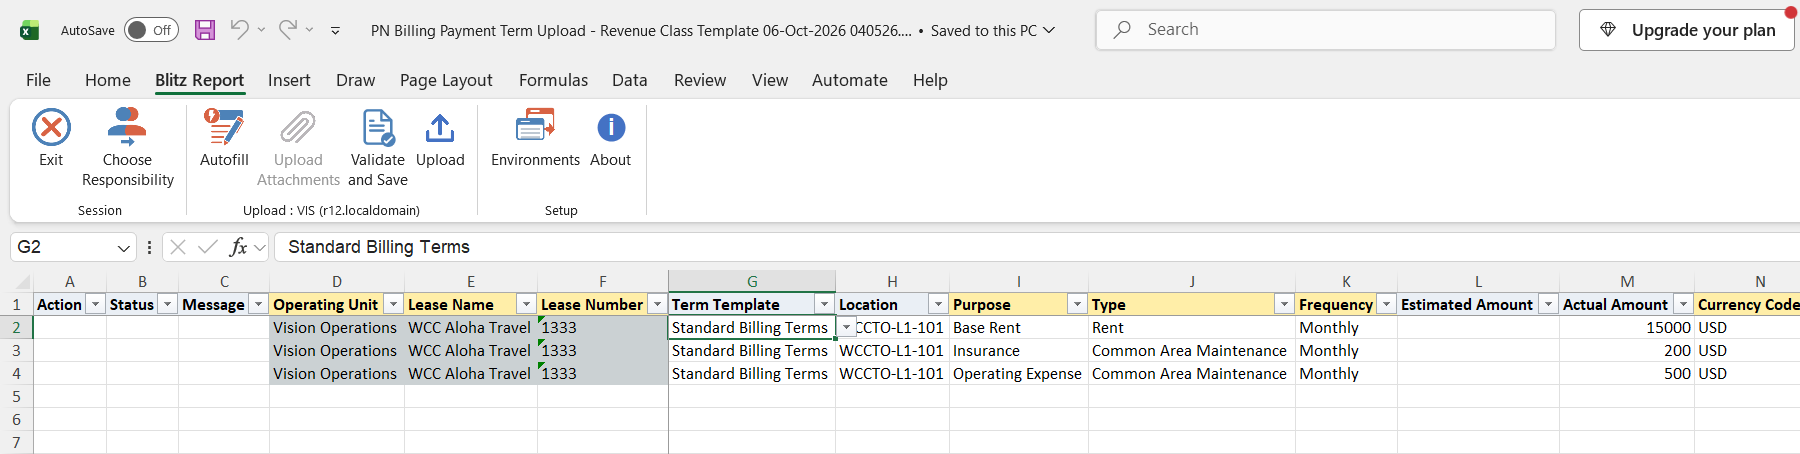1800x454 pixels.
Task: Switch to the Data tab
Action: pyautogui.click(x=630, y=80)
